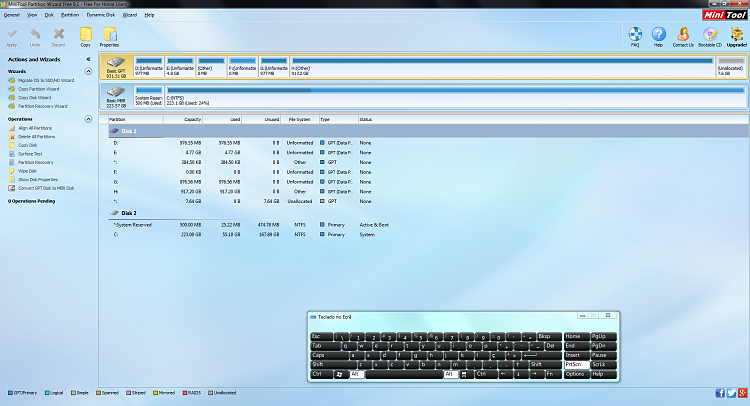
Task: Click the Discard X toolbar icon
Action: point(58,37)
